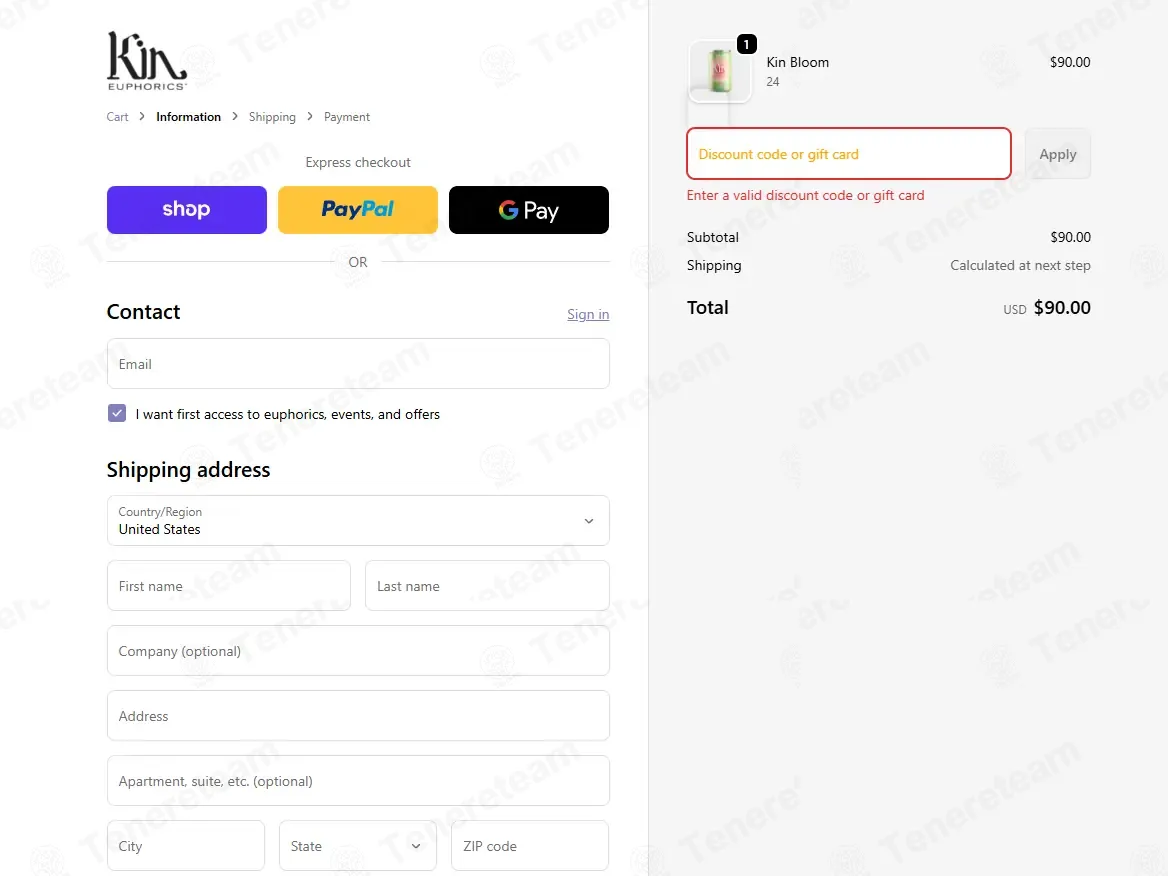The width and height of the screenshot is (1168, 876).
Task: Click the Address field
Action: coord(358,716)
